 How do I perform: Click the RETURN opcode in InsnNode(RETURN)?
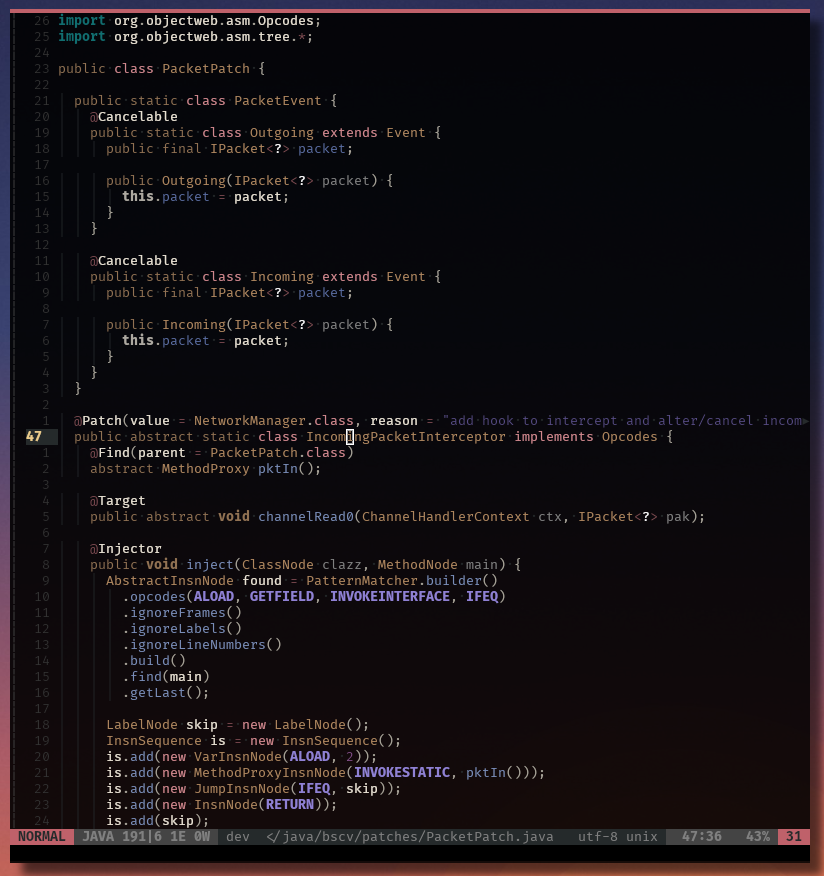point(290,804)
